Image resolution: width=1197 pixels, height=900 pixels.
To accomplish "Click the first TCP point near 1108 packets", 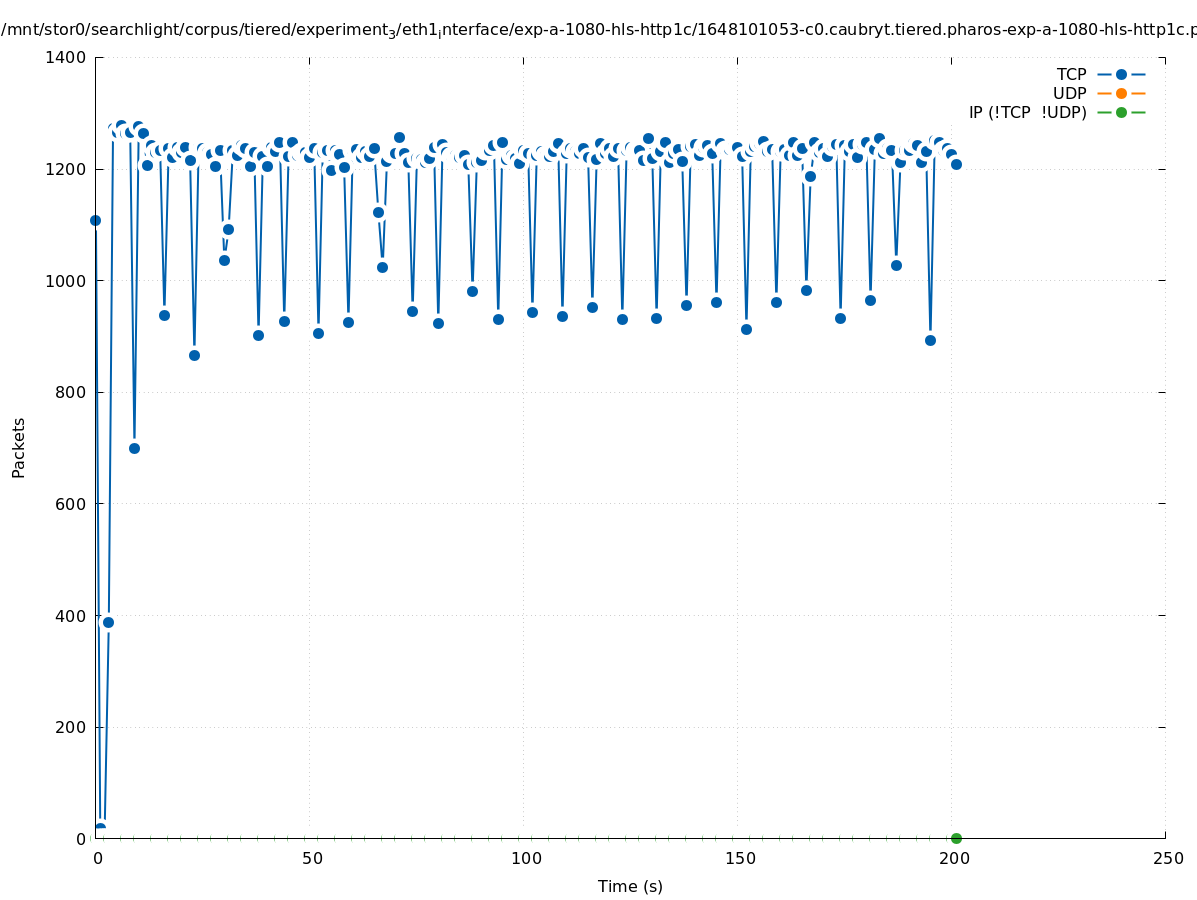I will point(96,220).
